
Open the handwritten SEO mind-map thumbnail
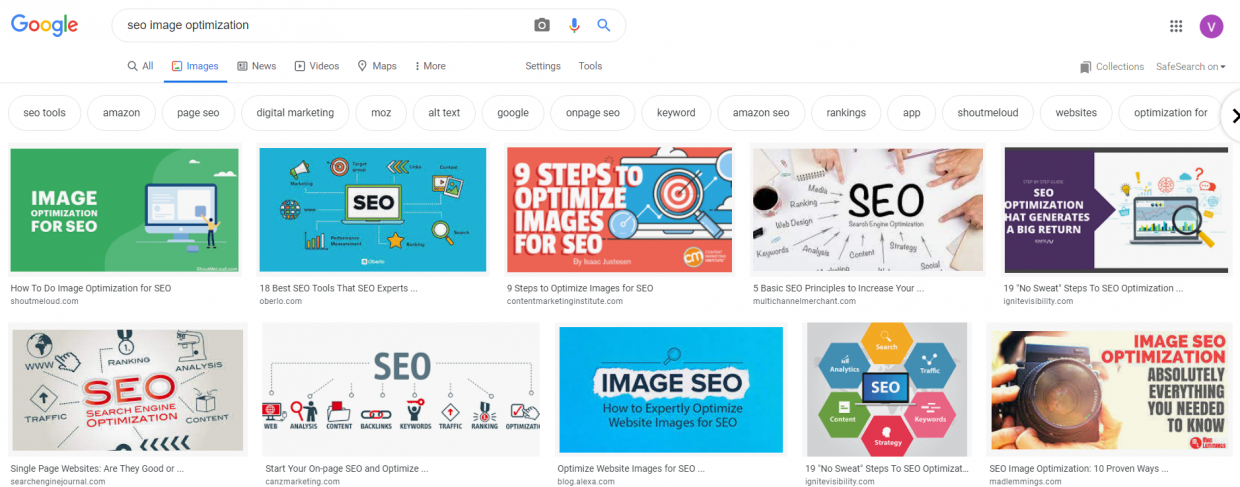(x=868, y=210)
